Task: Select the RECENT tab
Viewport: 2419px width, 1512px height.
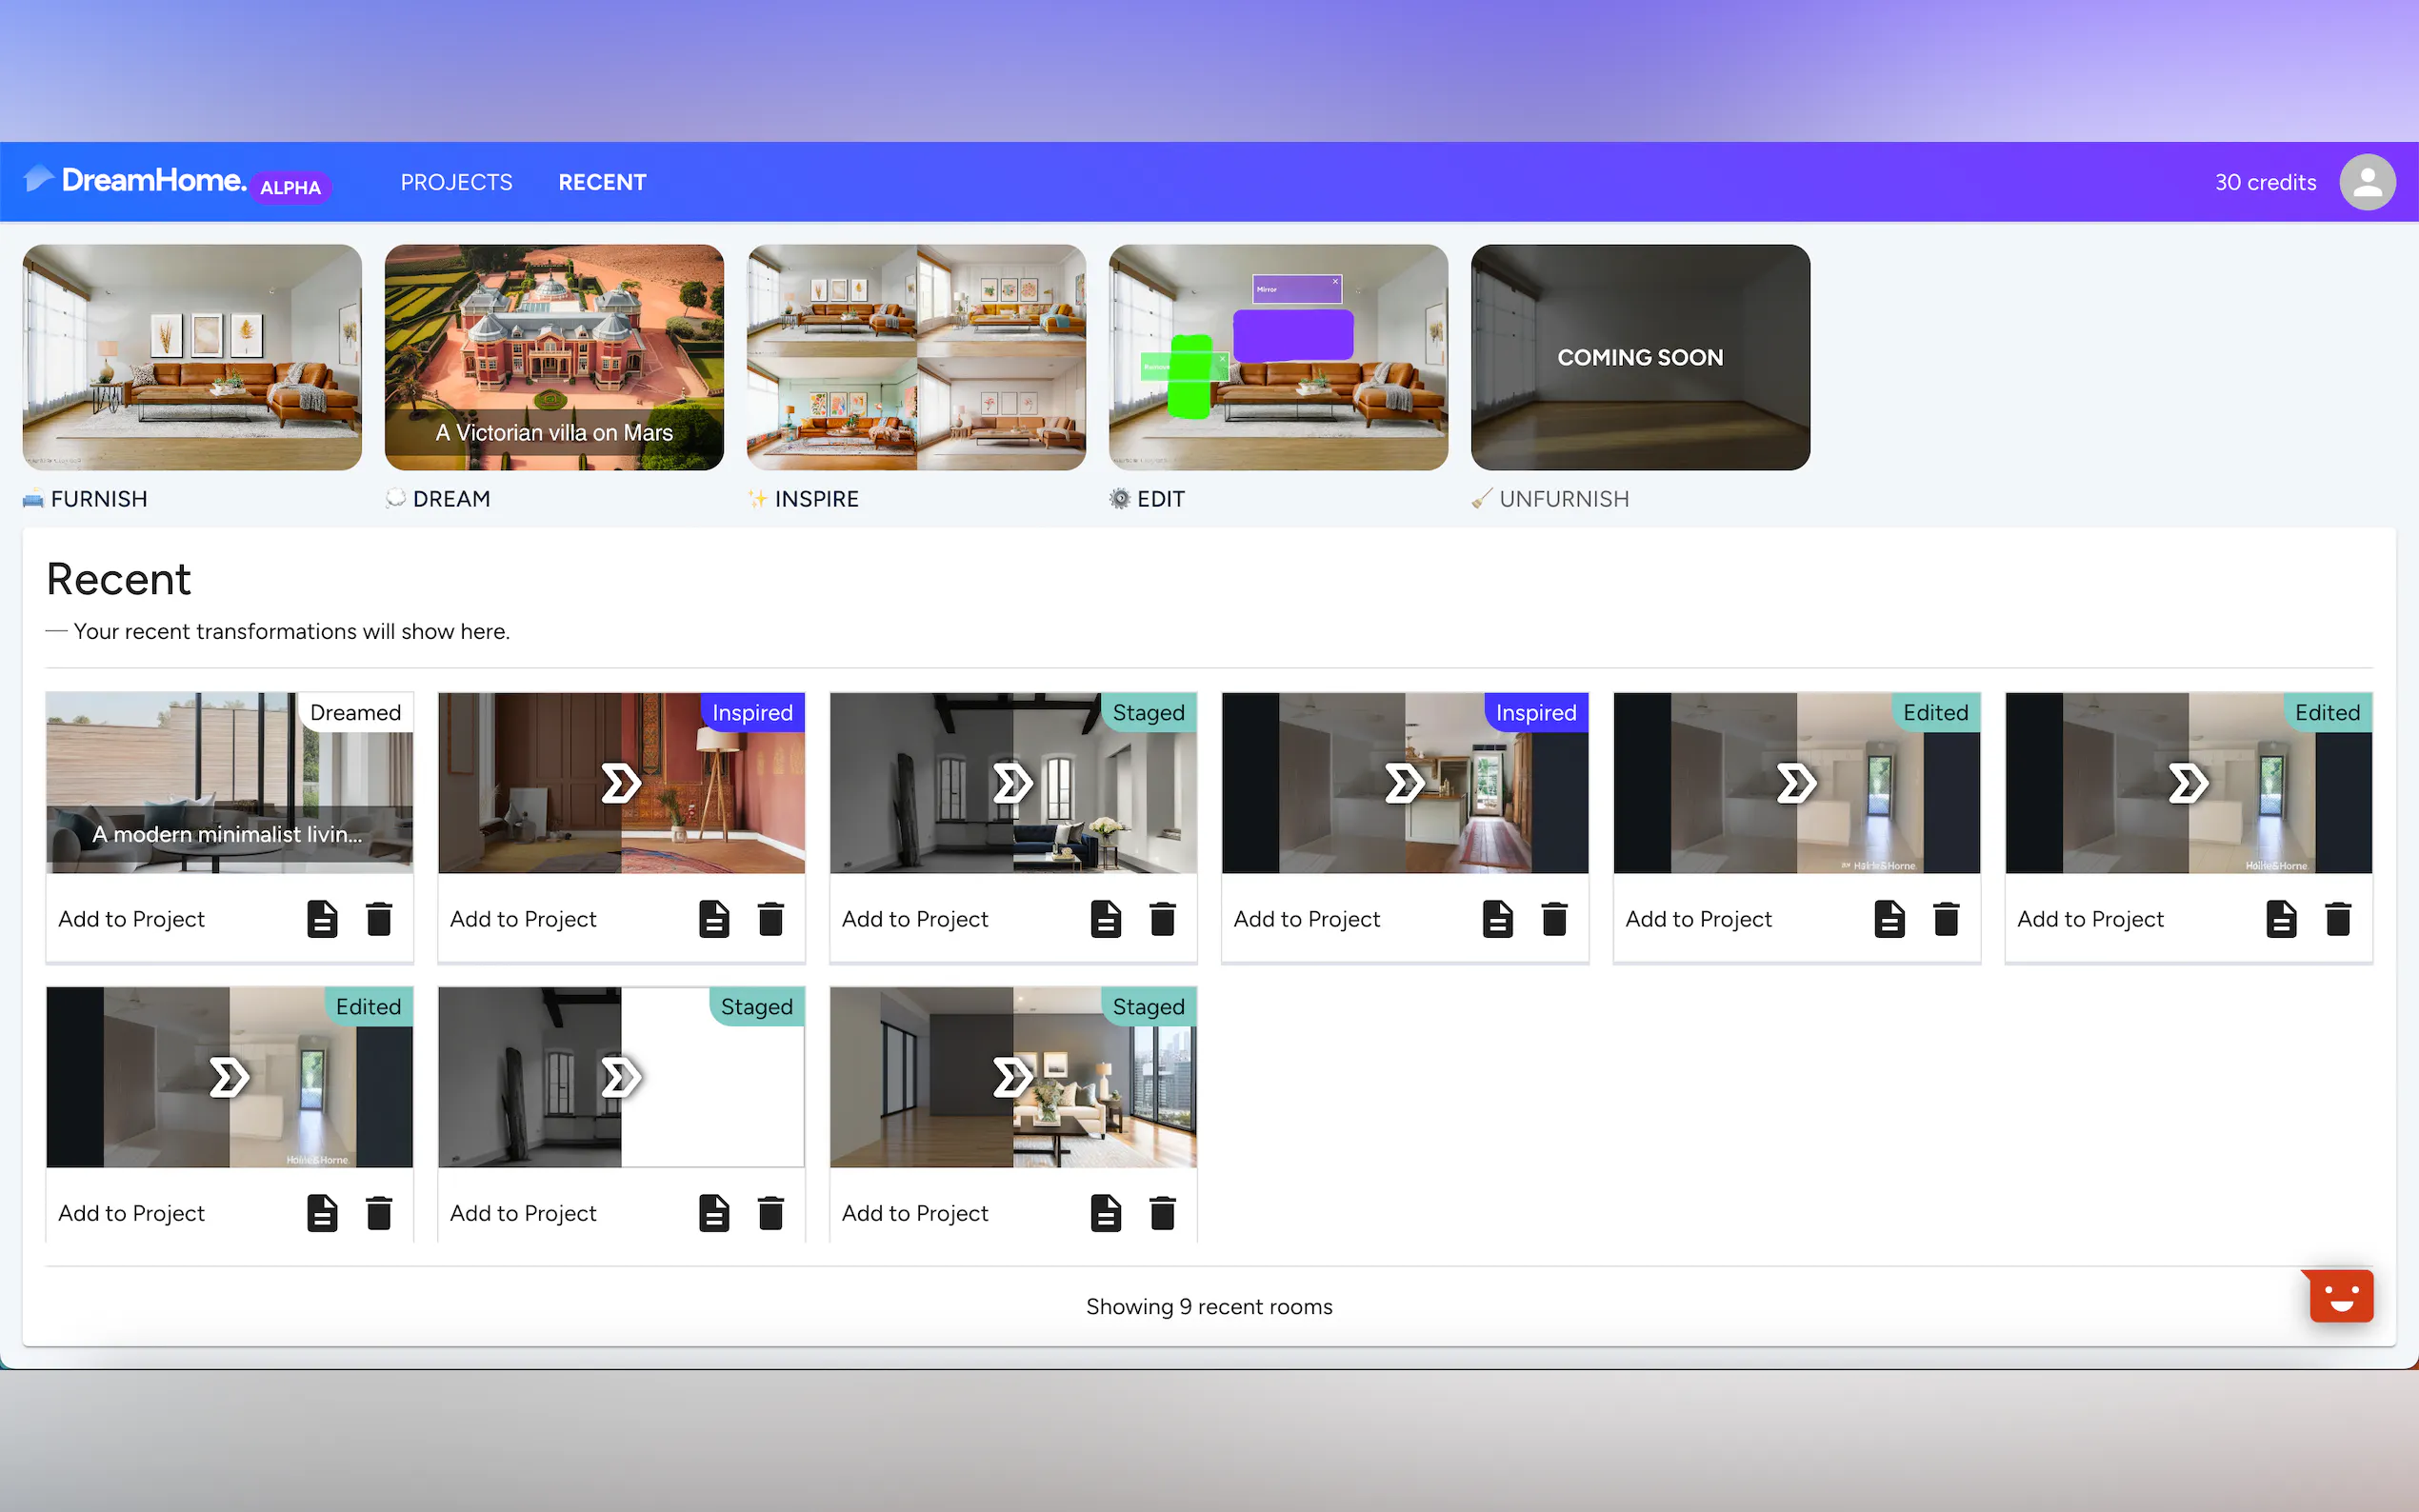Action: click(602, 182)
